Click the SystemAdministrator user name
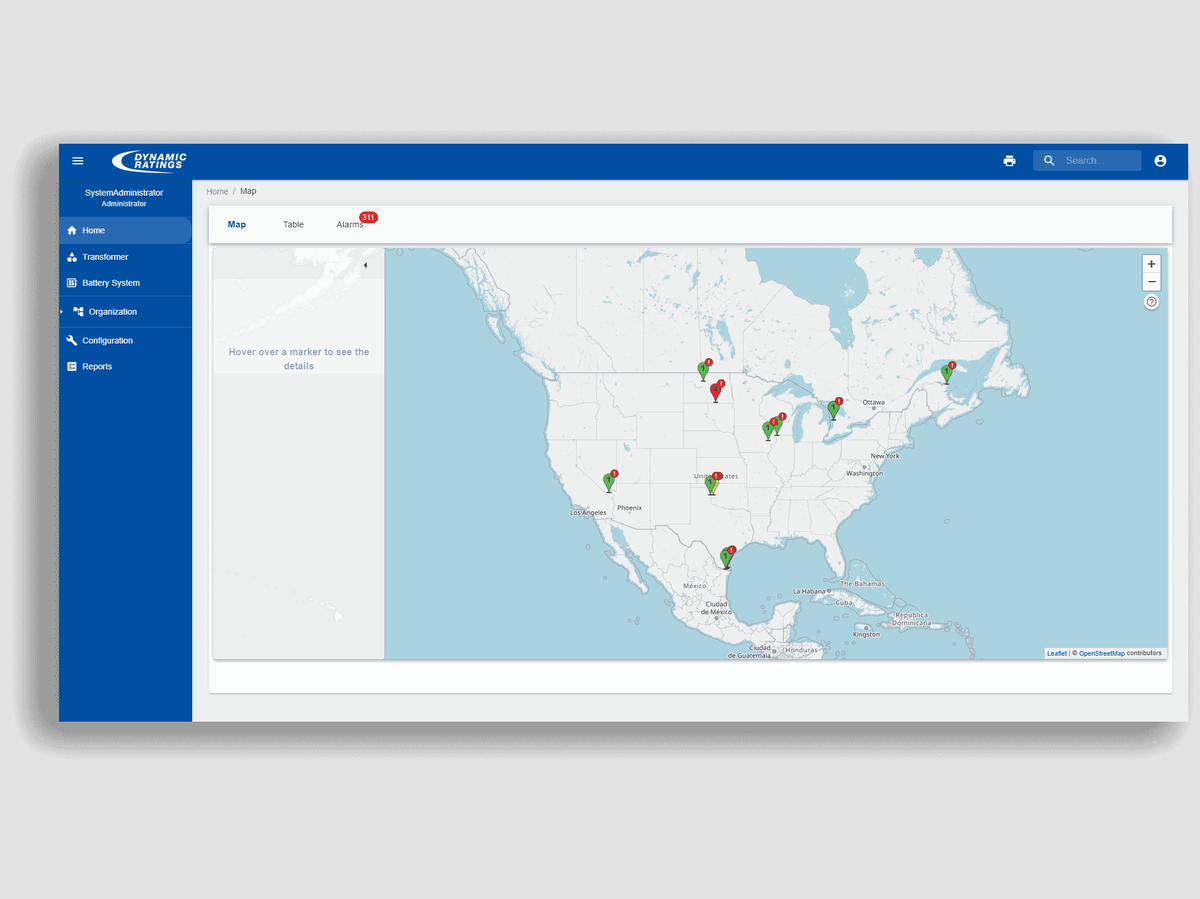Image resolution: width=1200 pixels, height=899 pixels. click(124, 193)
